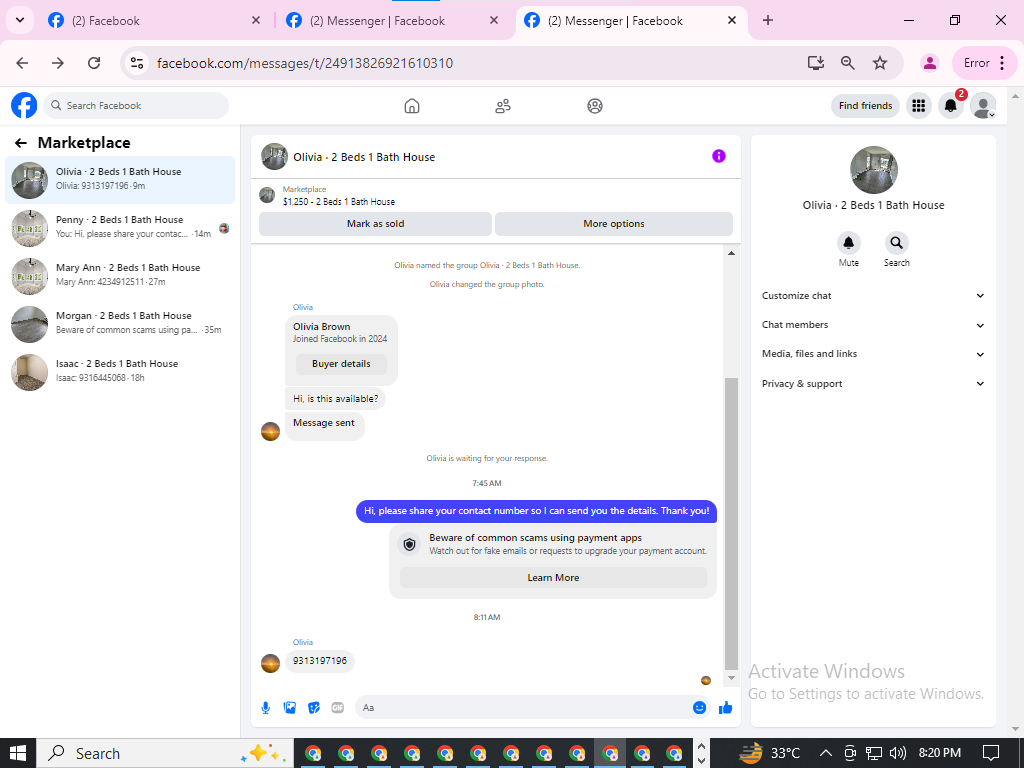Open the 33°C weather widget

click(x=769, y=753)
